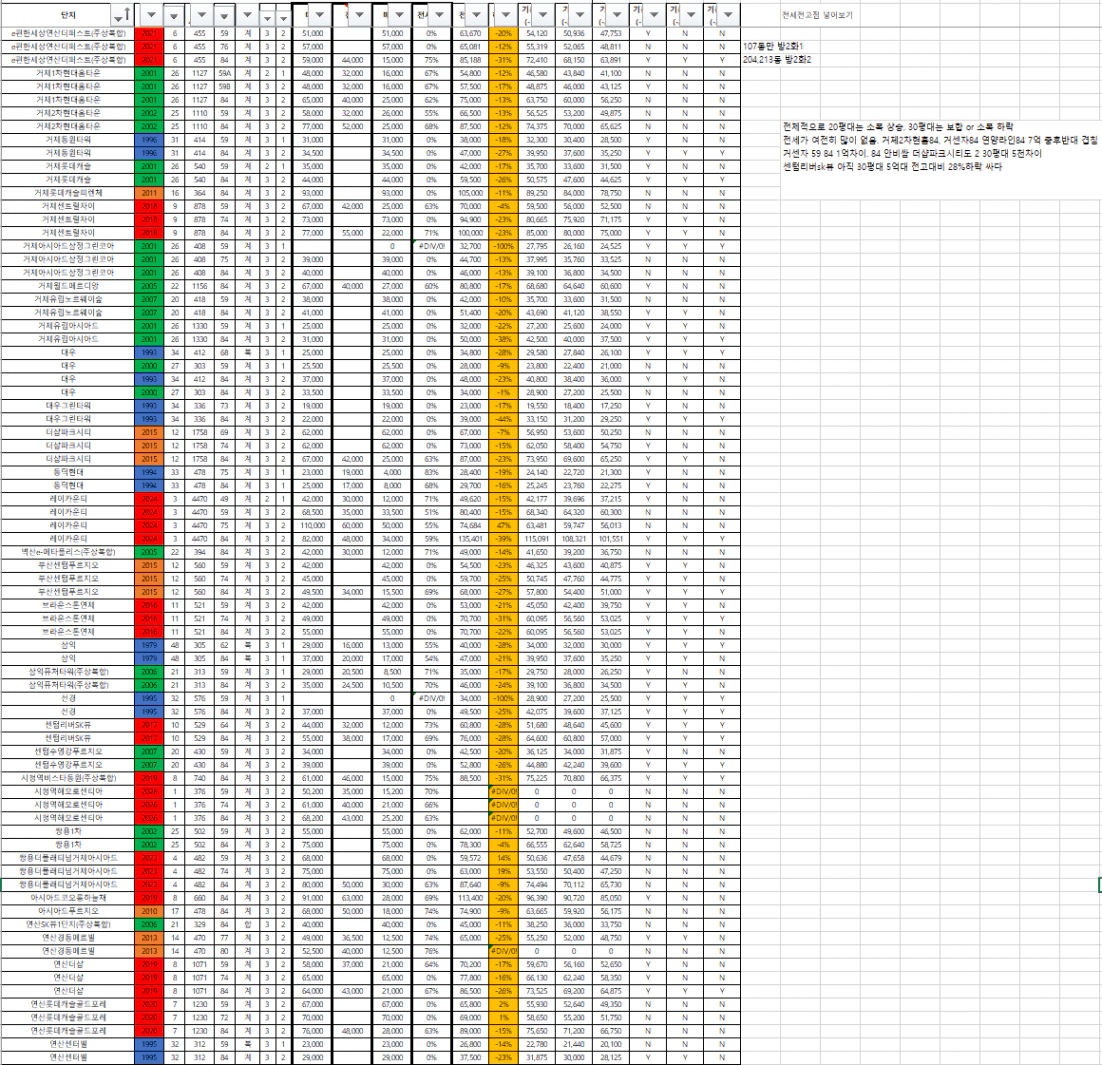Select the 19% orange cell
The width and height of the screenshot is (1102, 1065).
point(503,871)
